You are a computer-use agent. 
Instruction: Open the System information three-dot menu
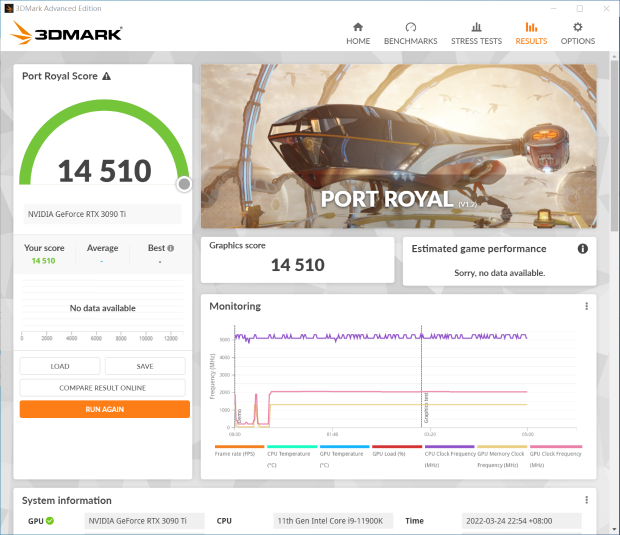coord(586,500)
